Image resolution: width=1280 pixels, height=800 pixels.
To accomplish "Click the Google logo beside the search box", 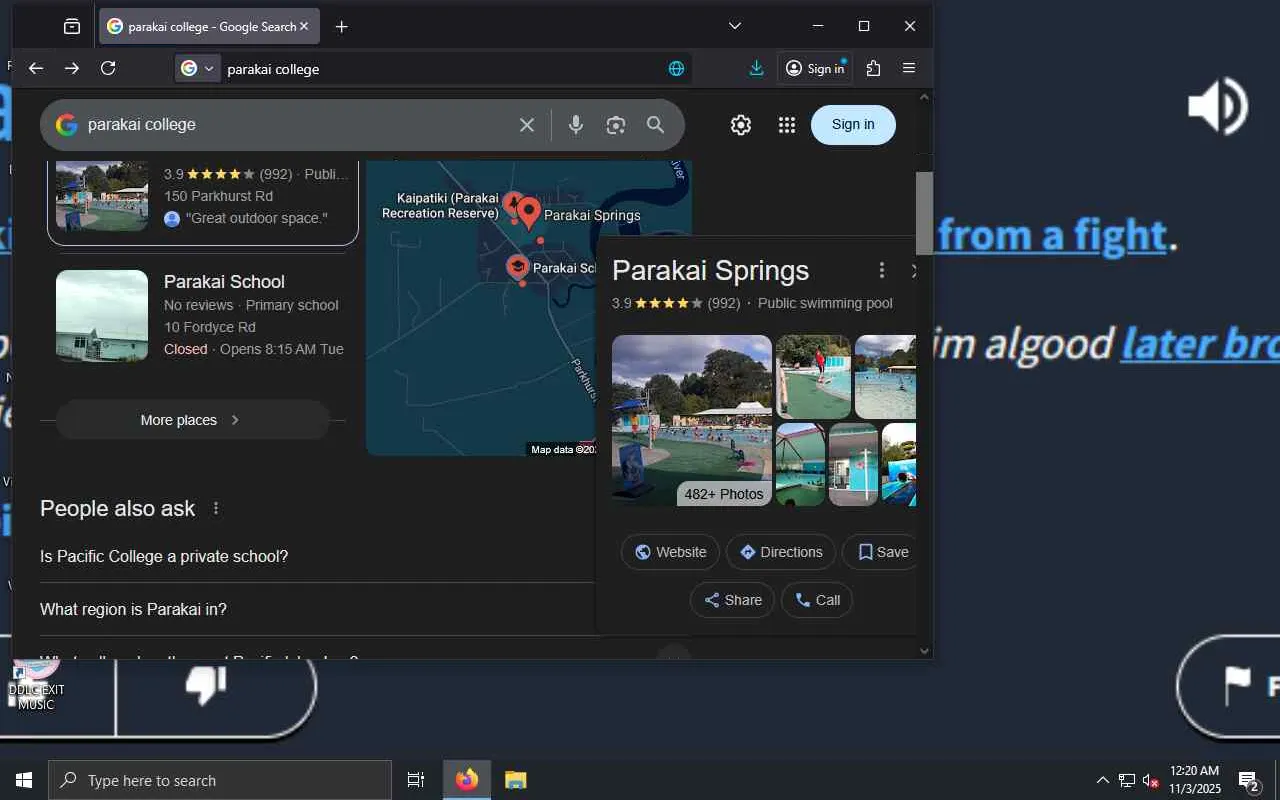I will pyautogui.click(x=67, y=125).
